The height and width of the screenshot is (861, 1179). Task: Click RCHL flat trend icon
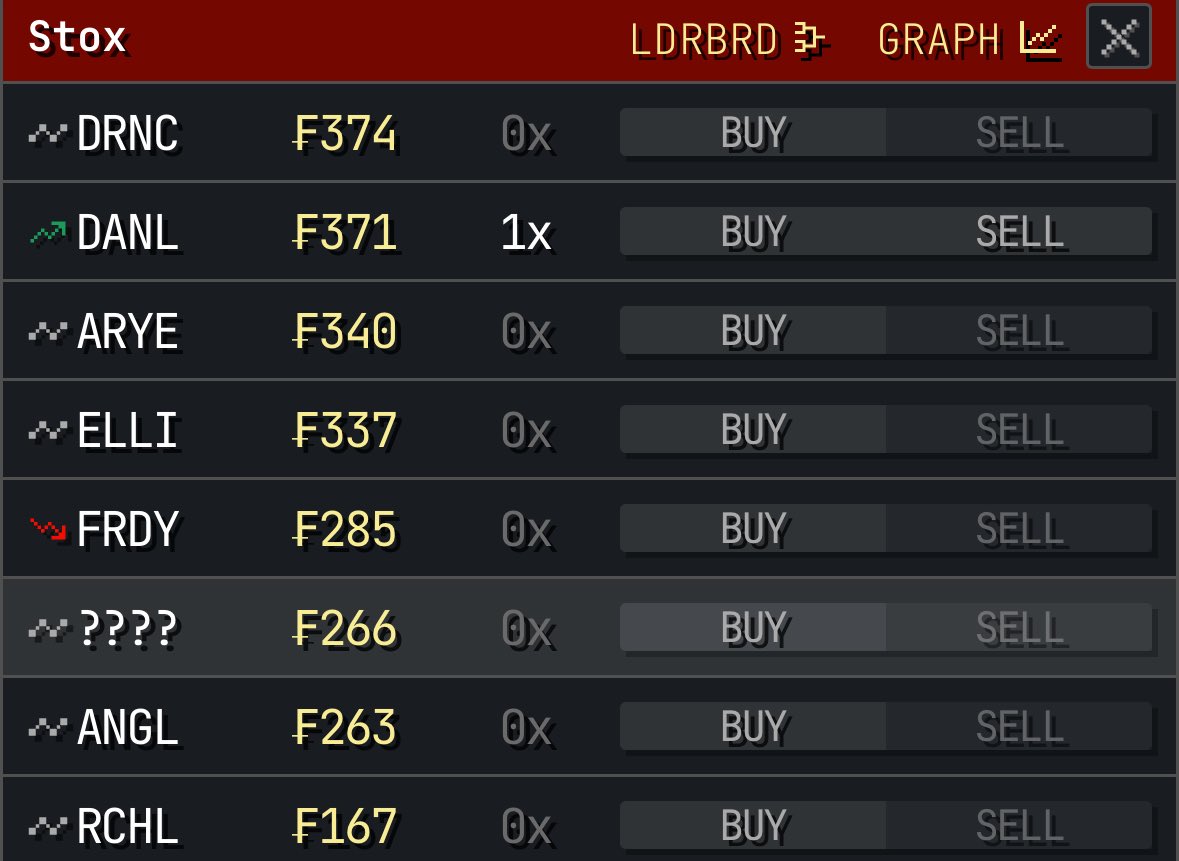pos(48,826)
